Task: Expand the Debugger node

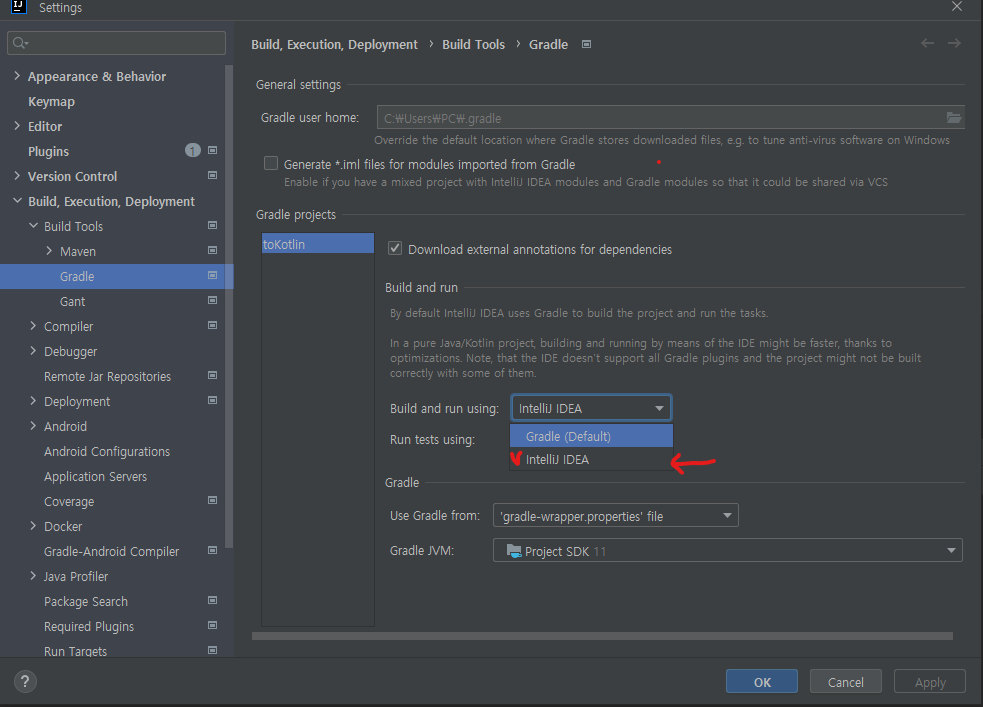Action: [33, 351]
